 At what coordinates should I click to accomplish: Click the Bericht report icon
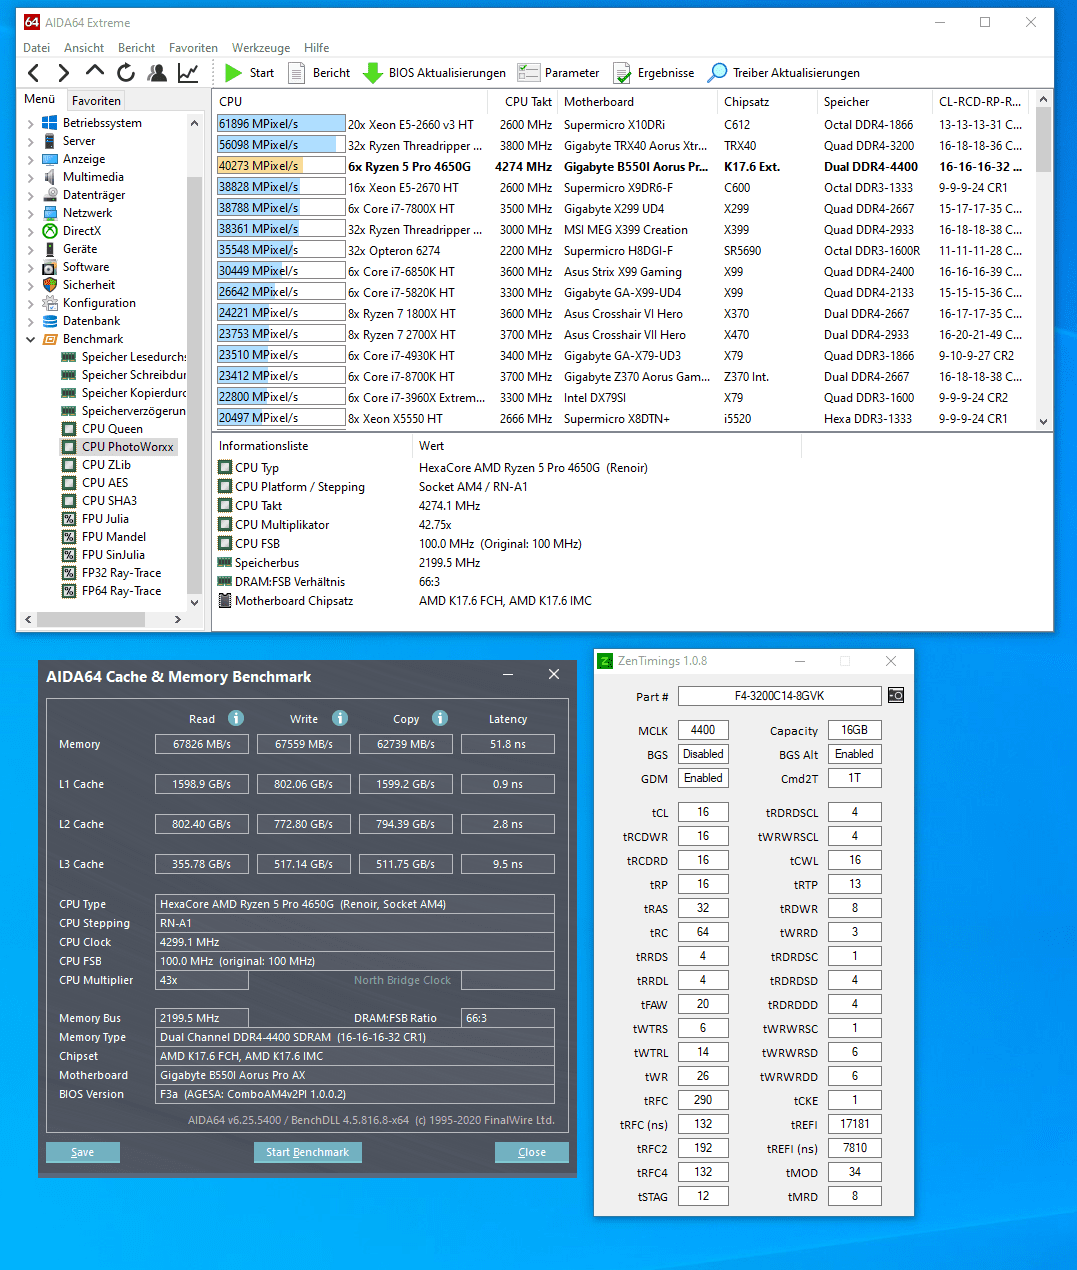(297, 72)
